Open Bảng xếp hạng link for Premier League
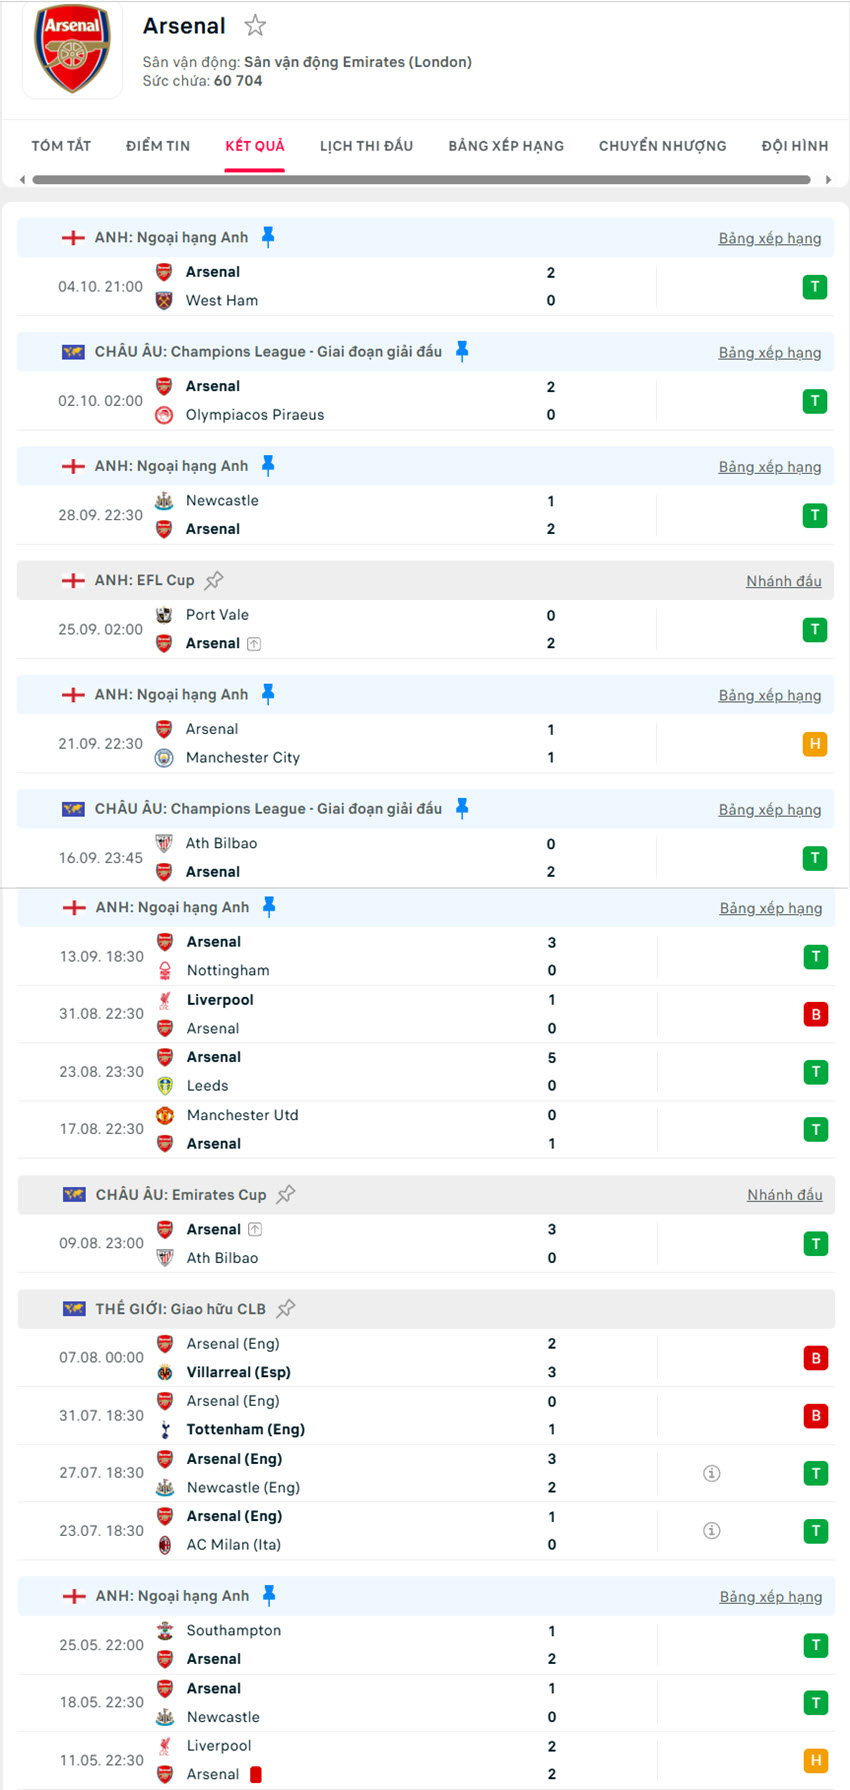The width and height of the screenshot is (850, 1790). tap(770, 238)
